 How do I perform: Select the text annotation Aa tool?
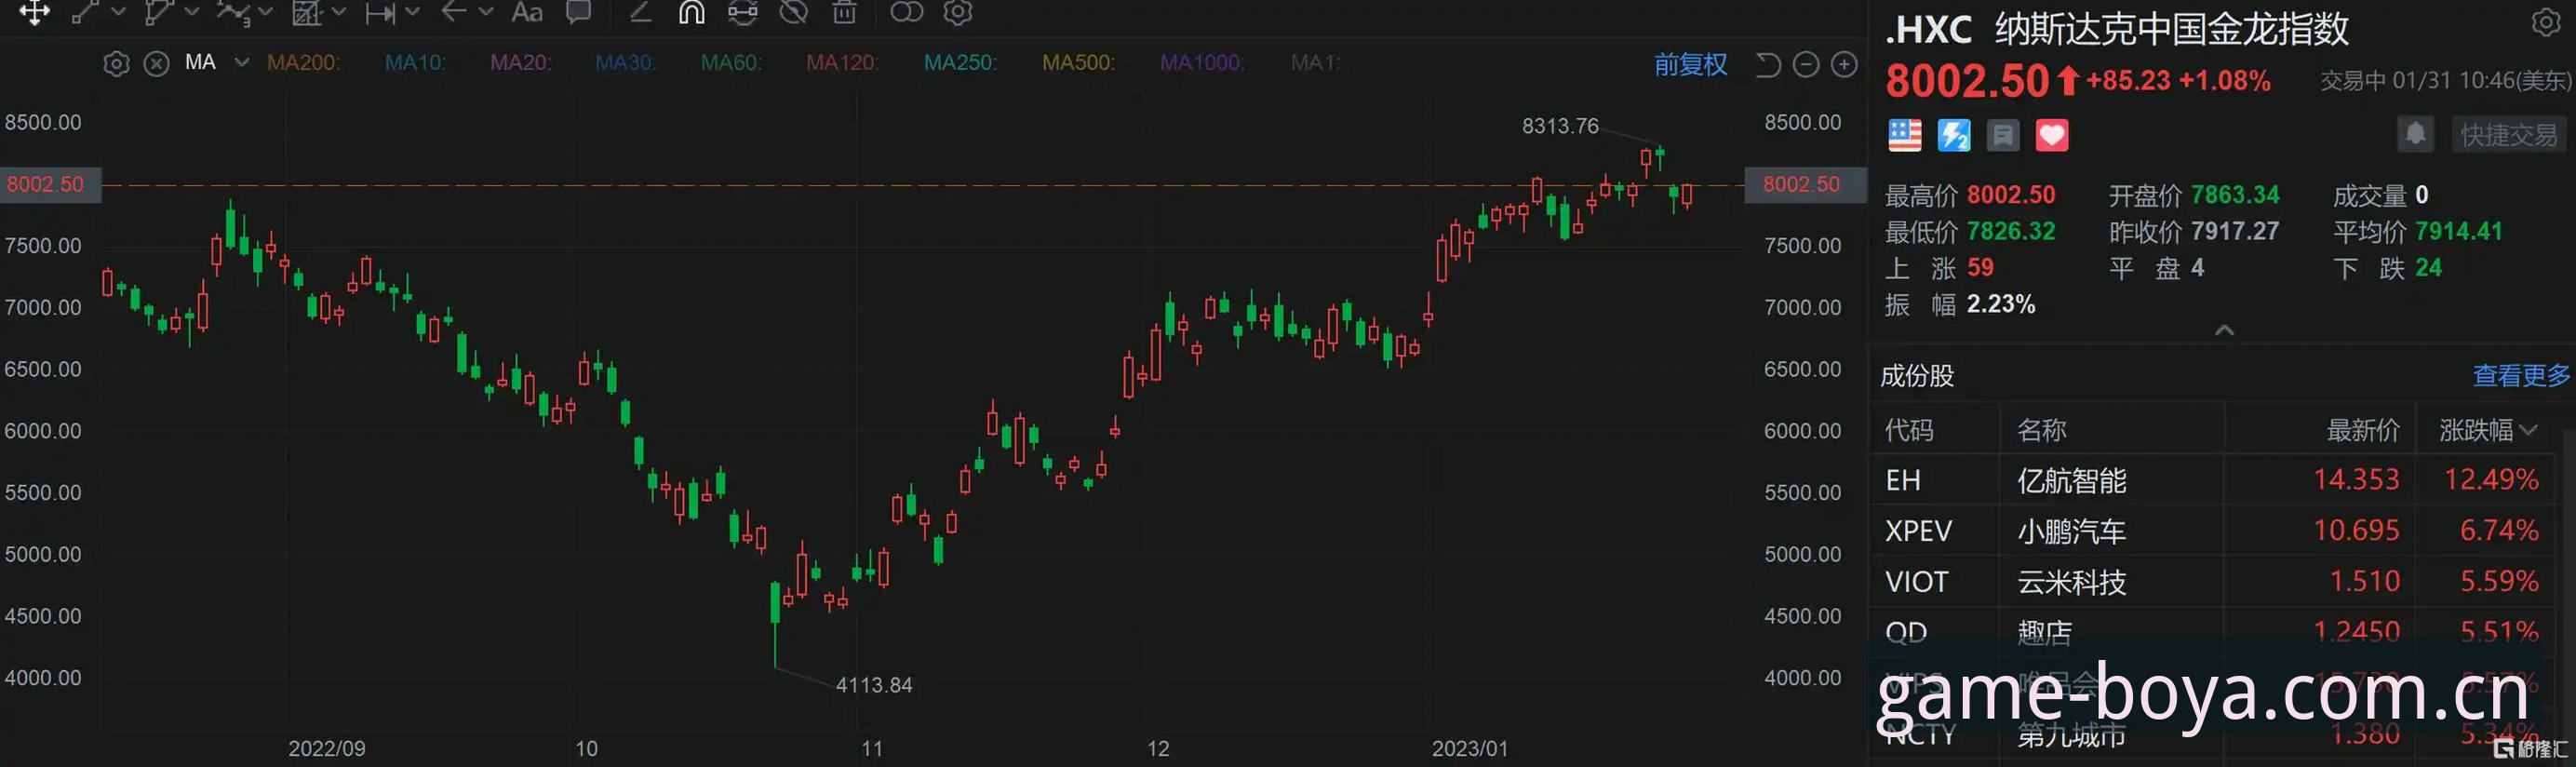527,12
